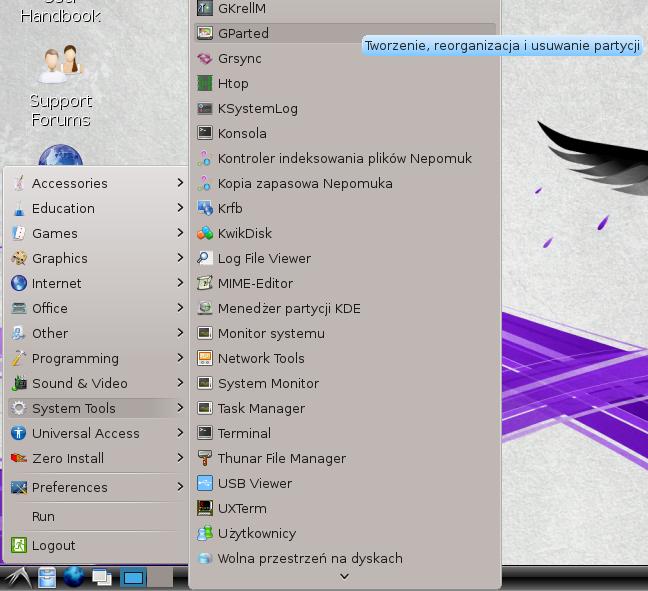Click the Internet globe category icon
This screenshot has height=591, width=648.
[x=19, y=284]
